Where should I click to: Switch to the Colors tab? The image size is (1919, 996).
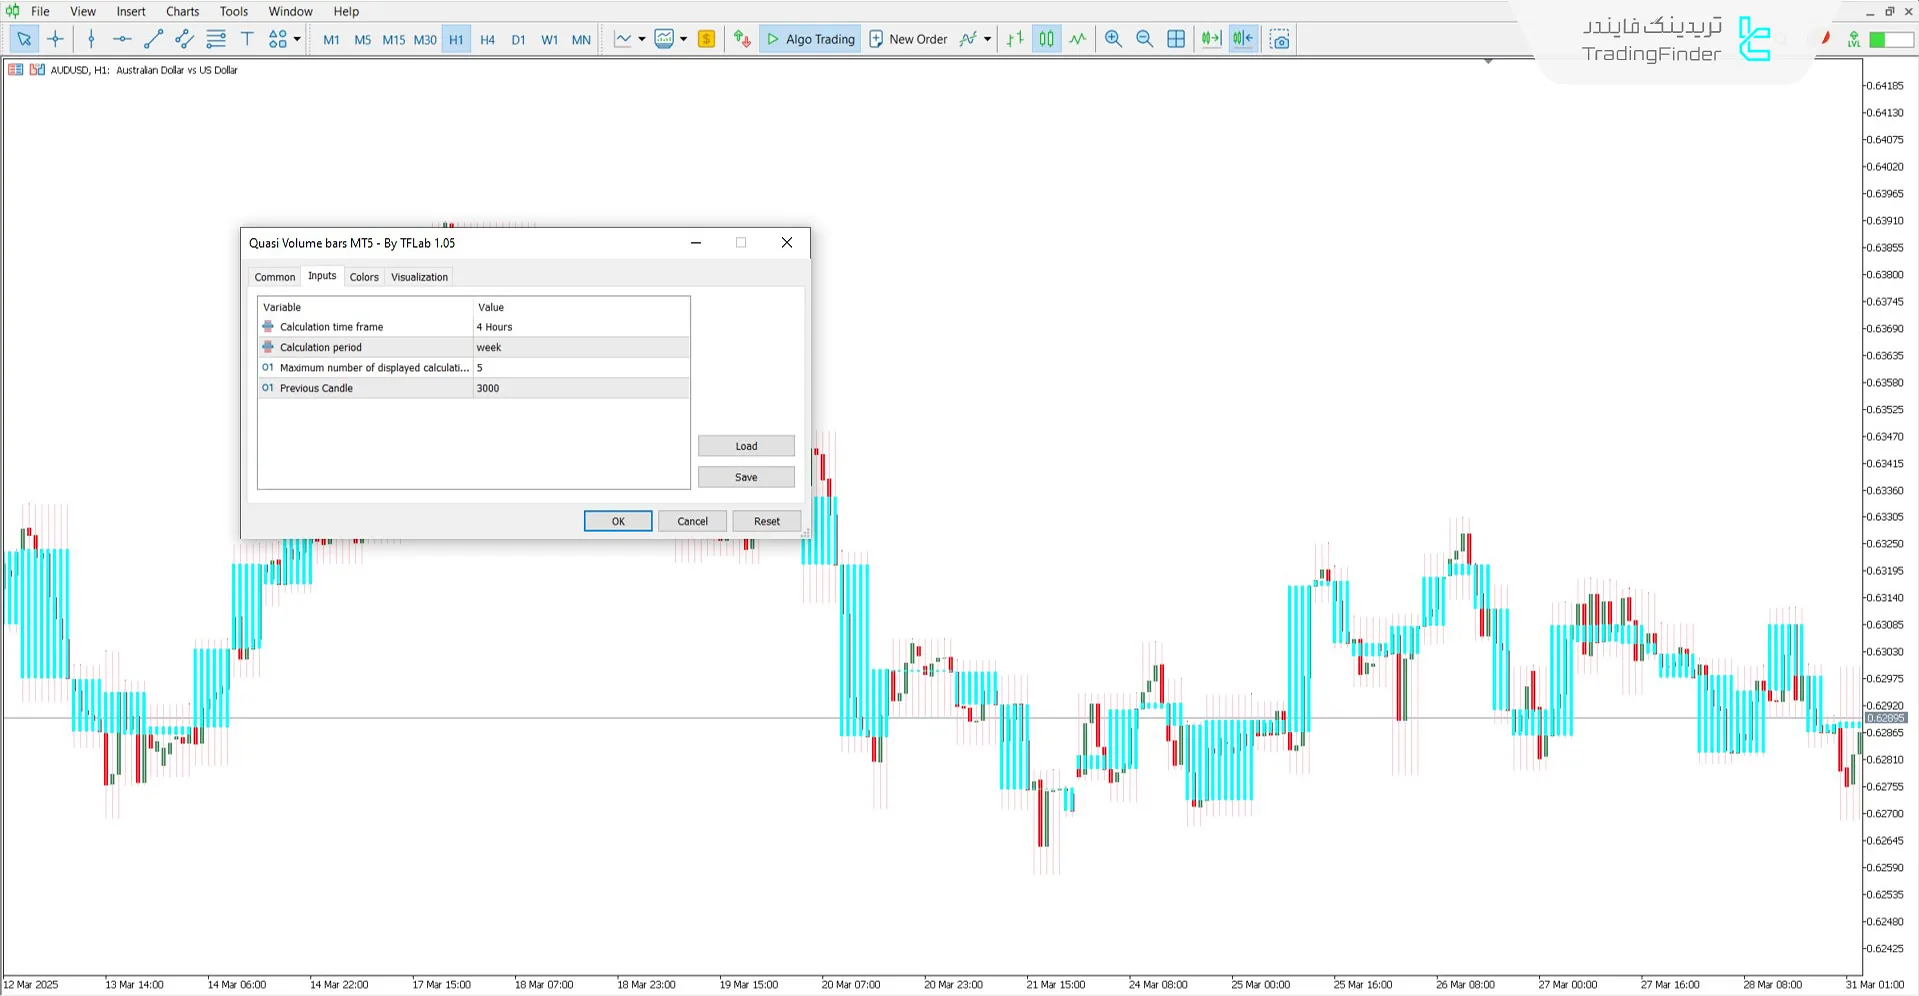pyautogui.click(x=364, y=277)
